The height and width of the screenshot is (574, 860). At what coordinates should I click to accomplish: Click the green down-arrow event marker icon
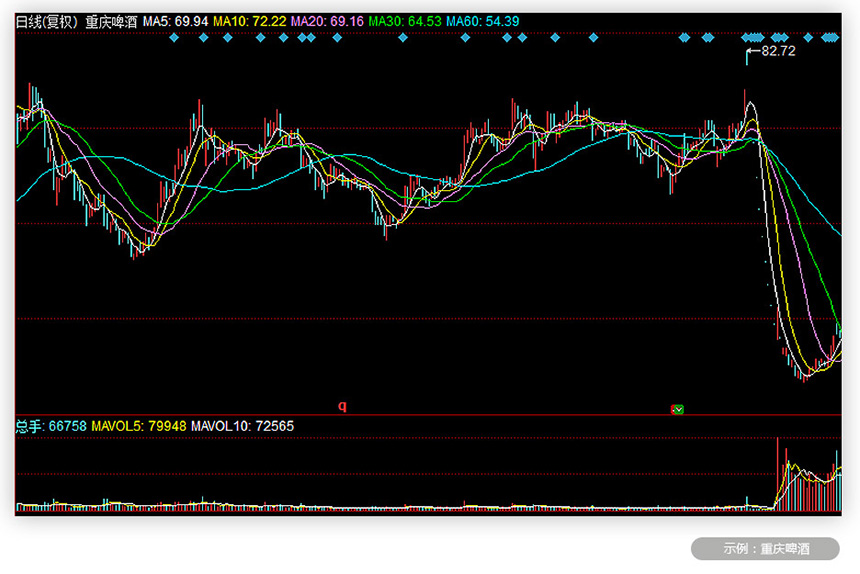coord(679,409)
